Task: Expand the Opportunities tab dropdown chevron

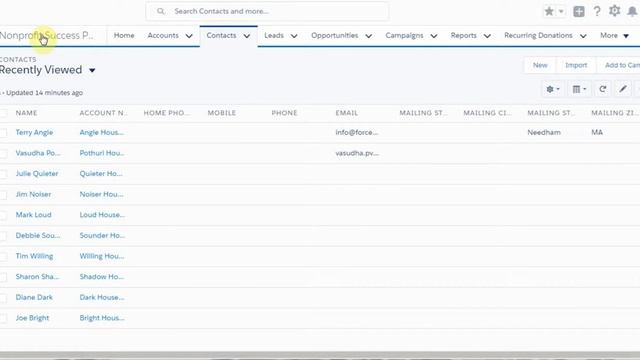Action: 369,36
